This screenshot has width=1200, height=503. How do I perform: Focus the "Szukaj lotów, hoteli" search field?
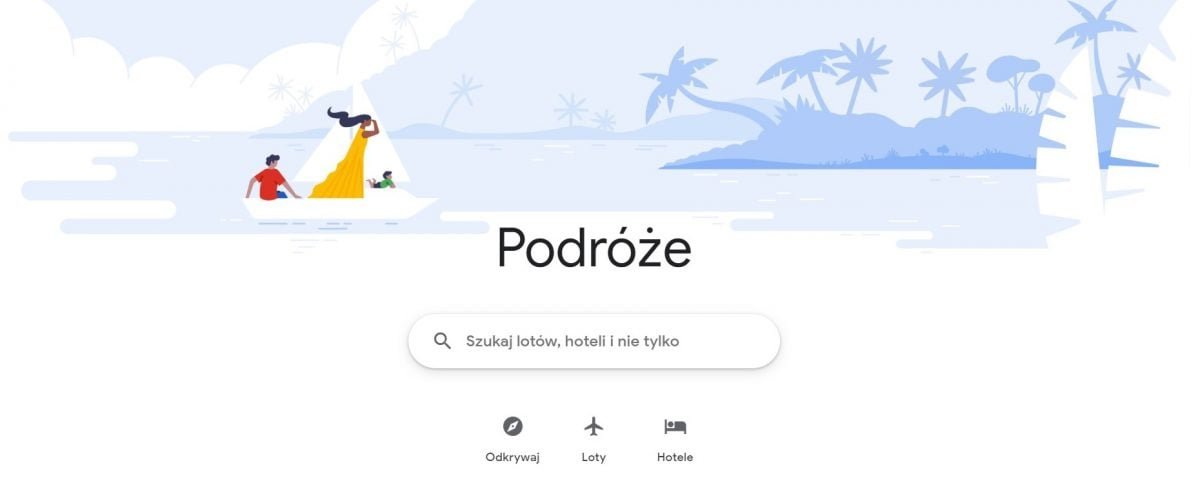[x=594, y=341]
